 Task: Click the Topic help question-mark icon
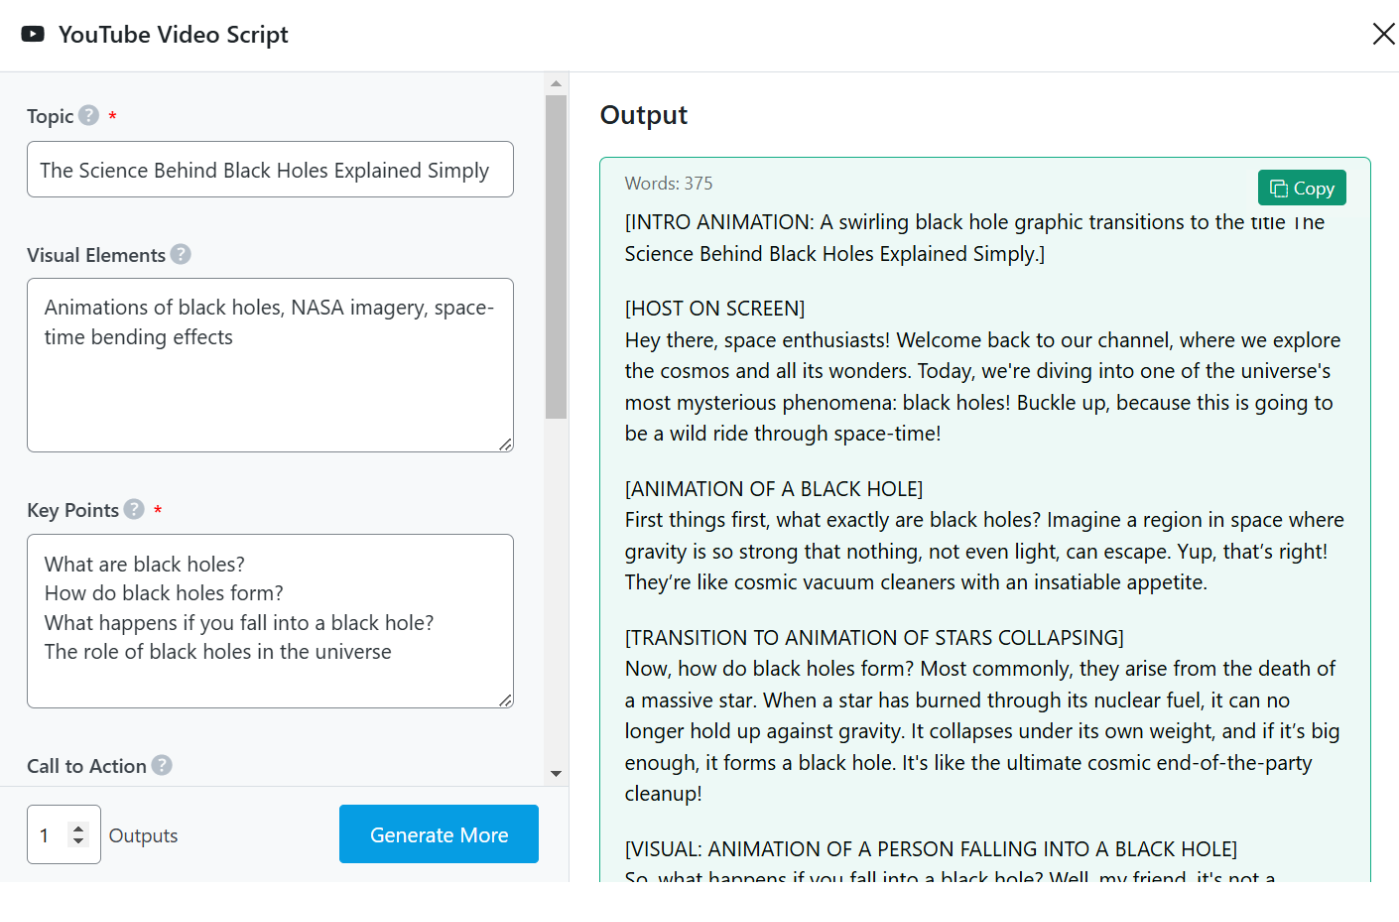point(89,116)
